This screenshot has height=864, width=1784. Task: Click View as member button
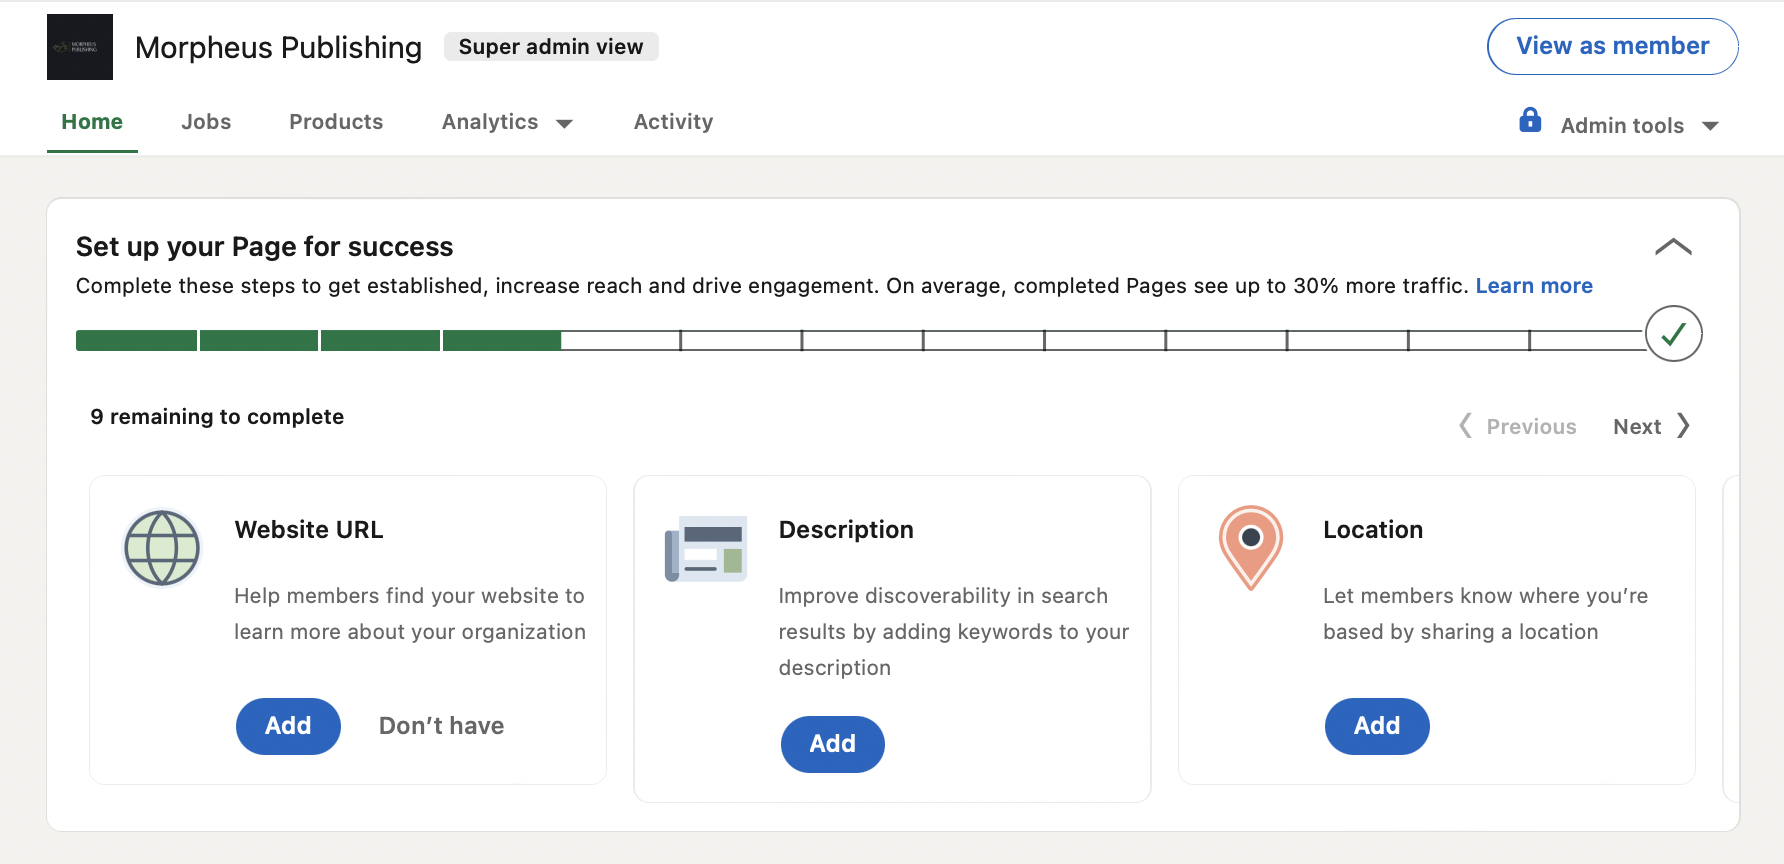(x=1613, y=46)
